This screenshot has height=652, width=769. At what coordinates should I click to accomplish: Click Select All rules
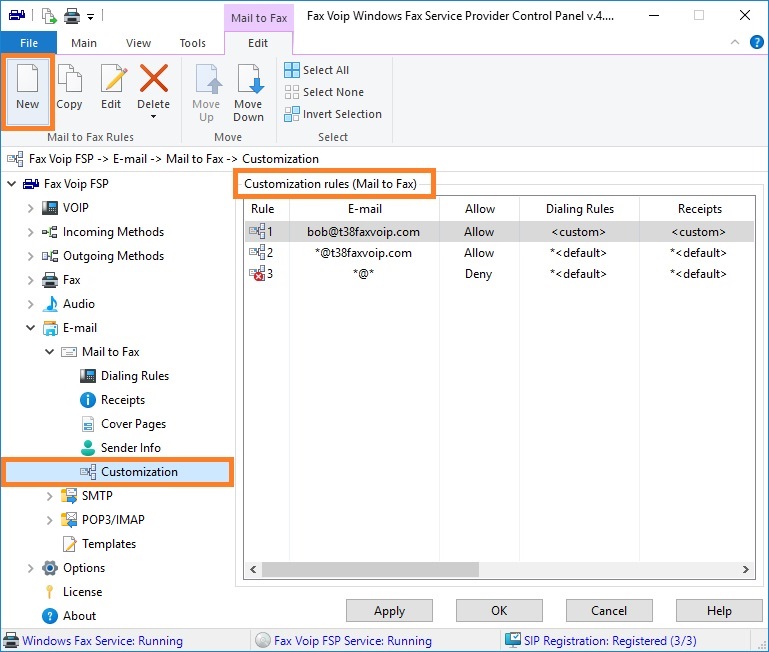point(317,70)
